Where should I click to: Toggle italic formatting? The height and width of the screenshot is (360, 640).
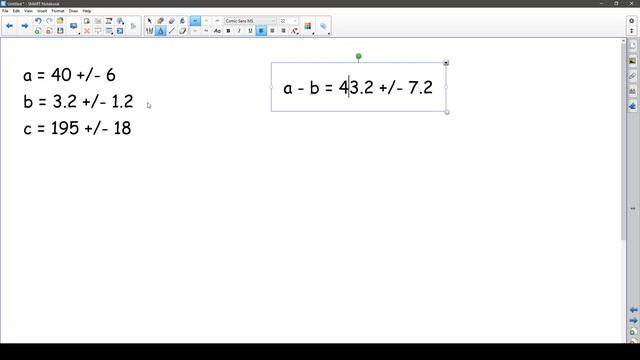pyautogui.click(x=239, y=31)
